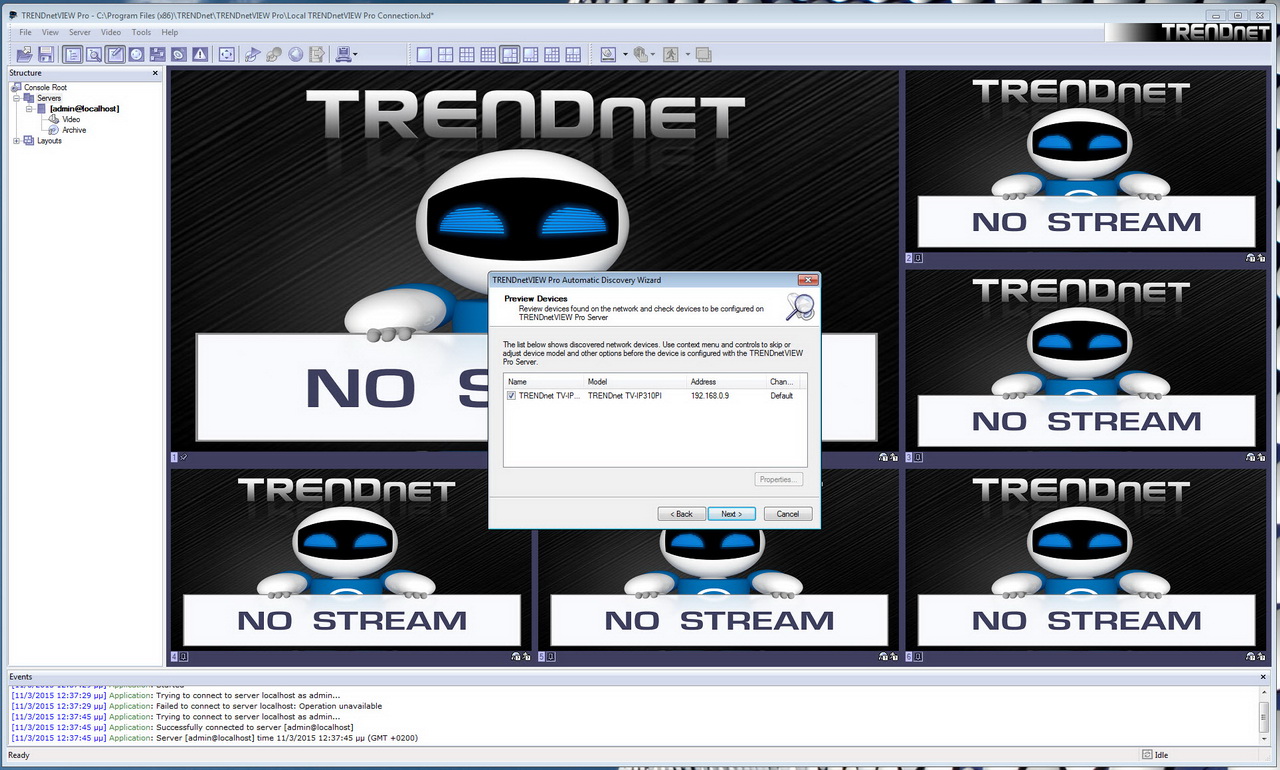Open the File menu
1280x770 pixels.
click(26, 32)
